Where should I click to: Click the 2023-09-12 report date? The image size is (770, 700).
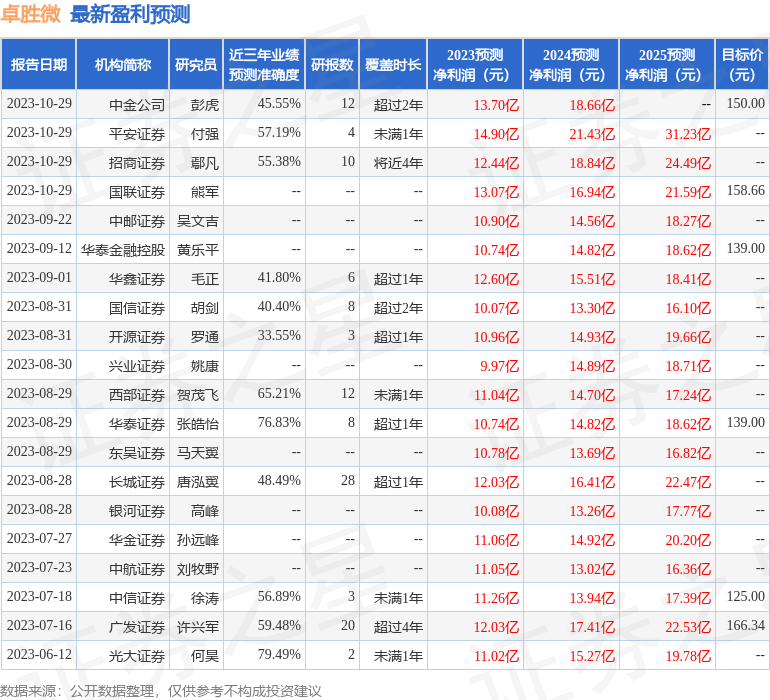click(x=39, y=249)
